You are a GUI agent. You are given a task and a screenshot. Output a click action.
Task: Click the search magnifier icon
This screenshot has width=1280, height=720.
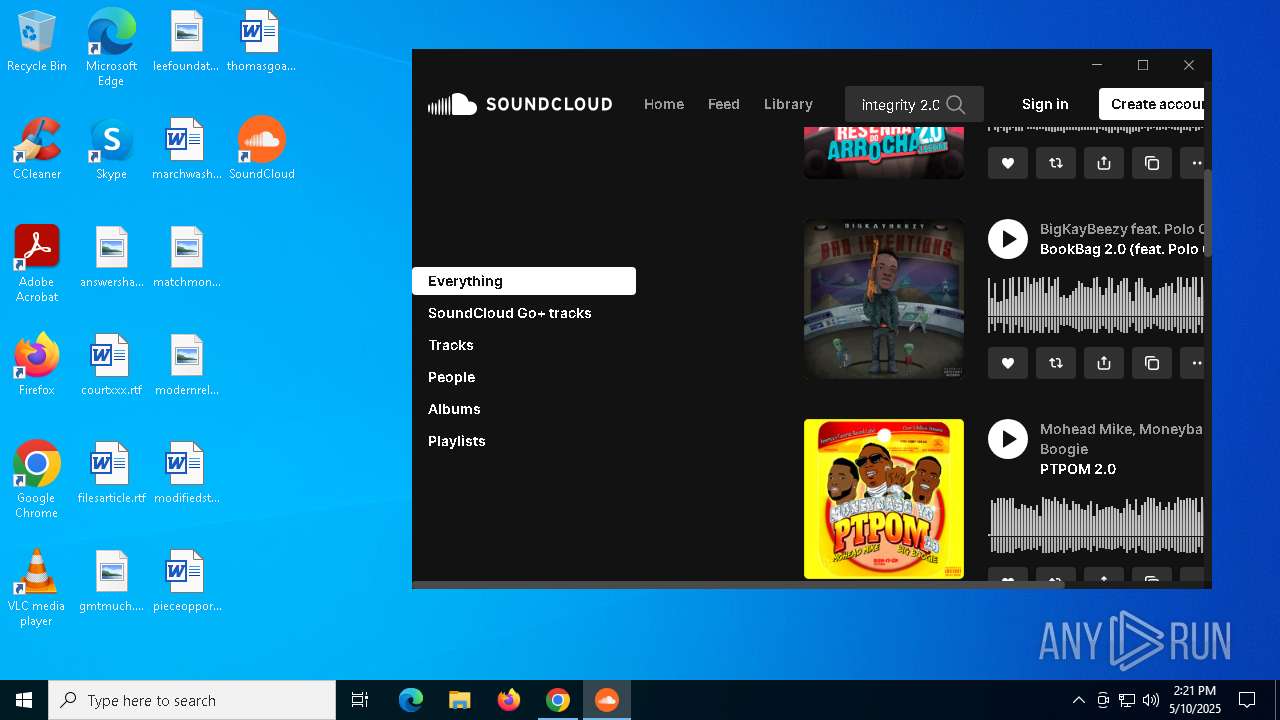click(956, 104)
